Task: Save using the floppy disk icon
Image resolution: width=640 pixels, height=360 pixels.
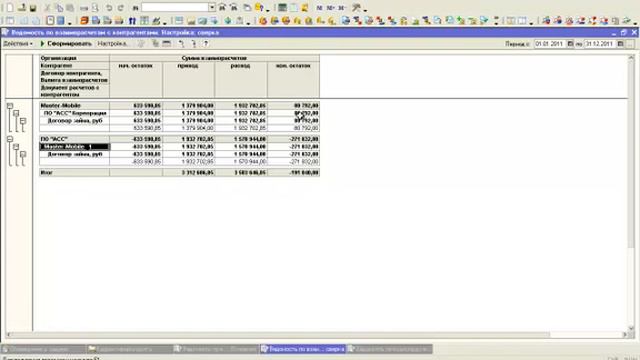Action: [x=33, y=8]
